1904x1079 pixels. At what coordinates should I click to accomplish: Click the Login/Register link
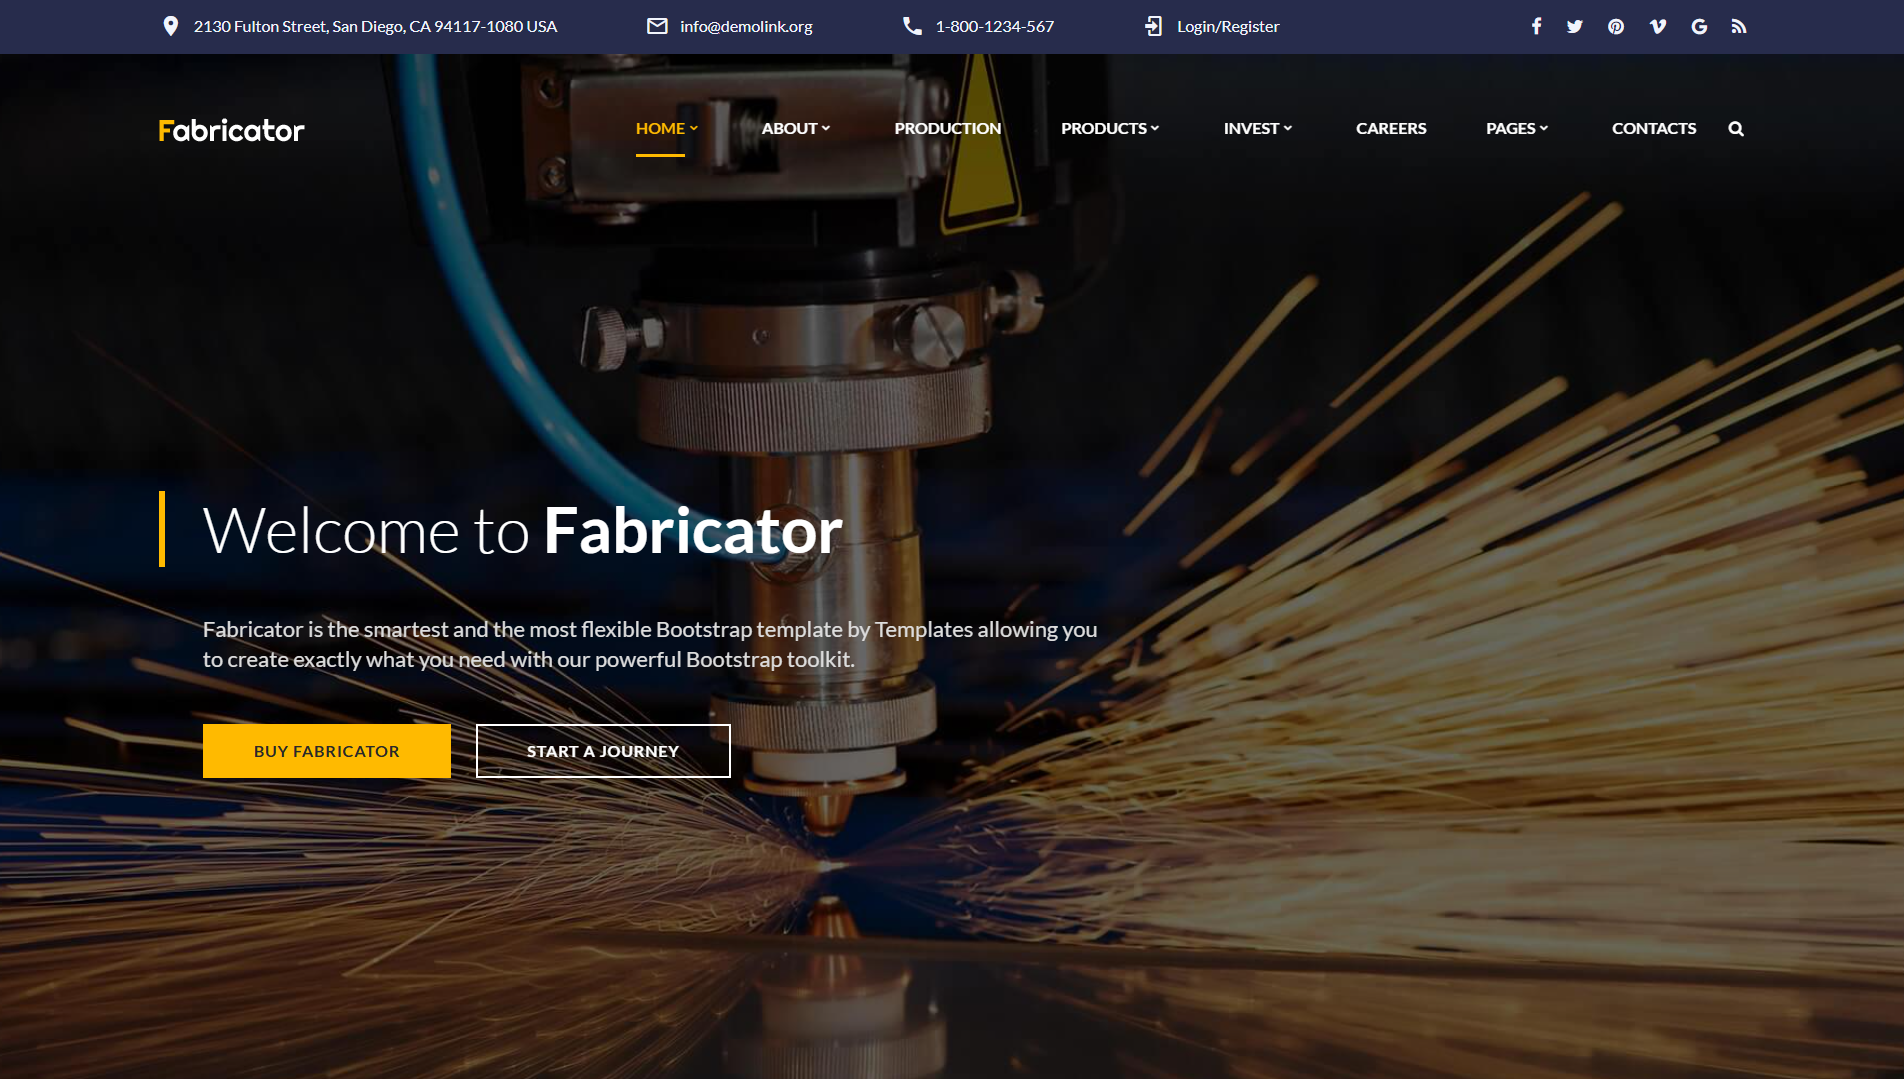tap(1227, 27)
